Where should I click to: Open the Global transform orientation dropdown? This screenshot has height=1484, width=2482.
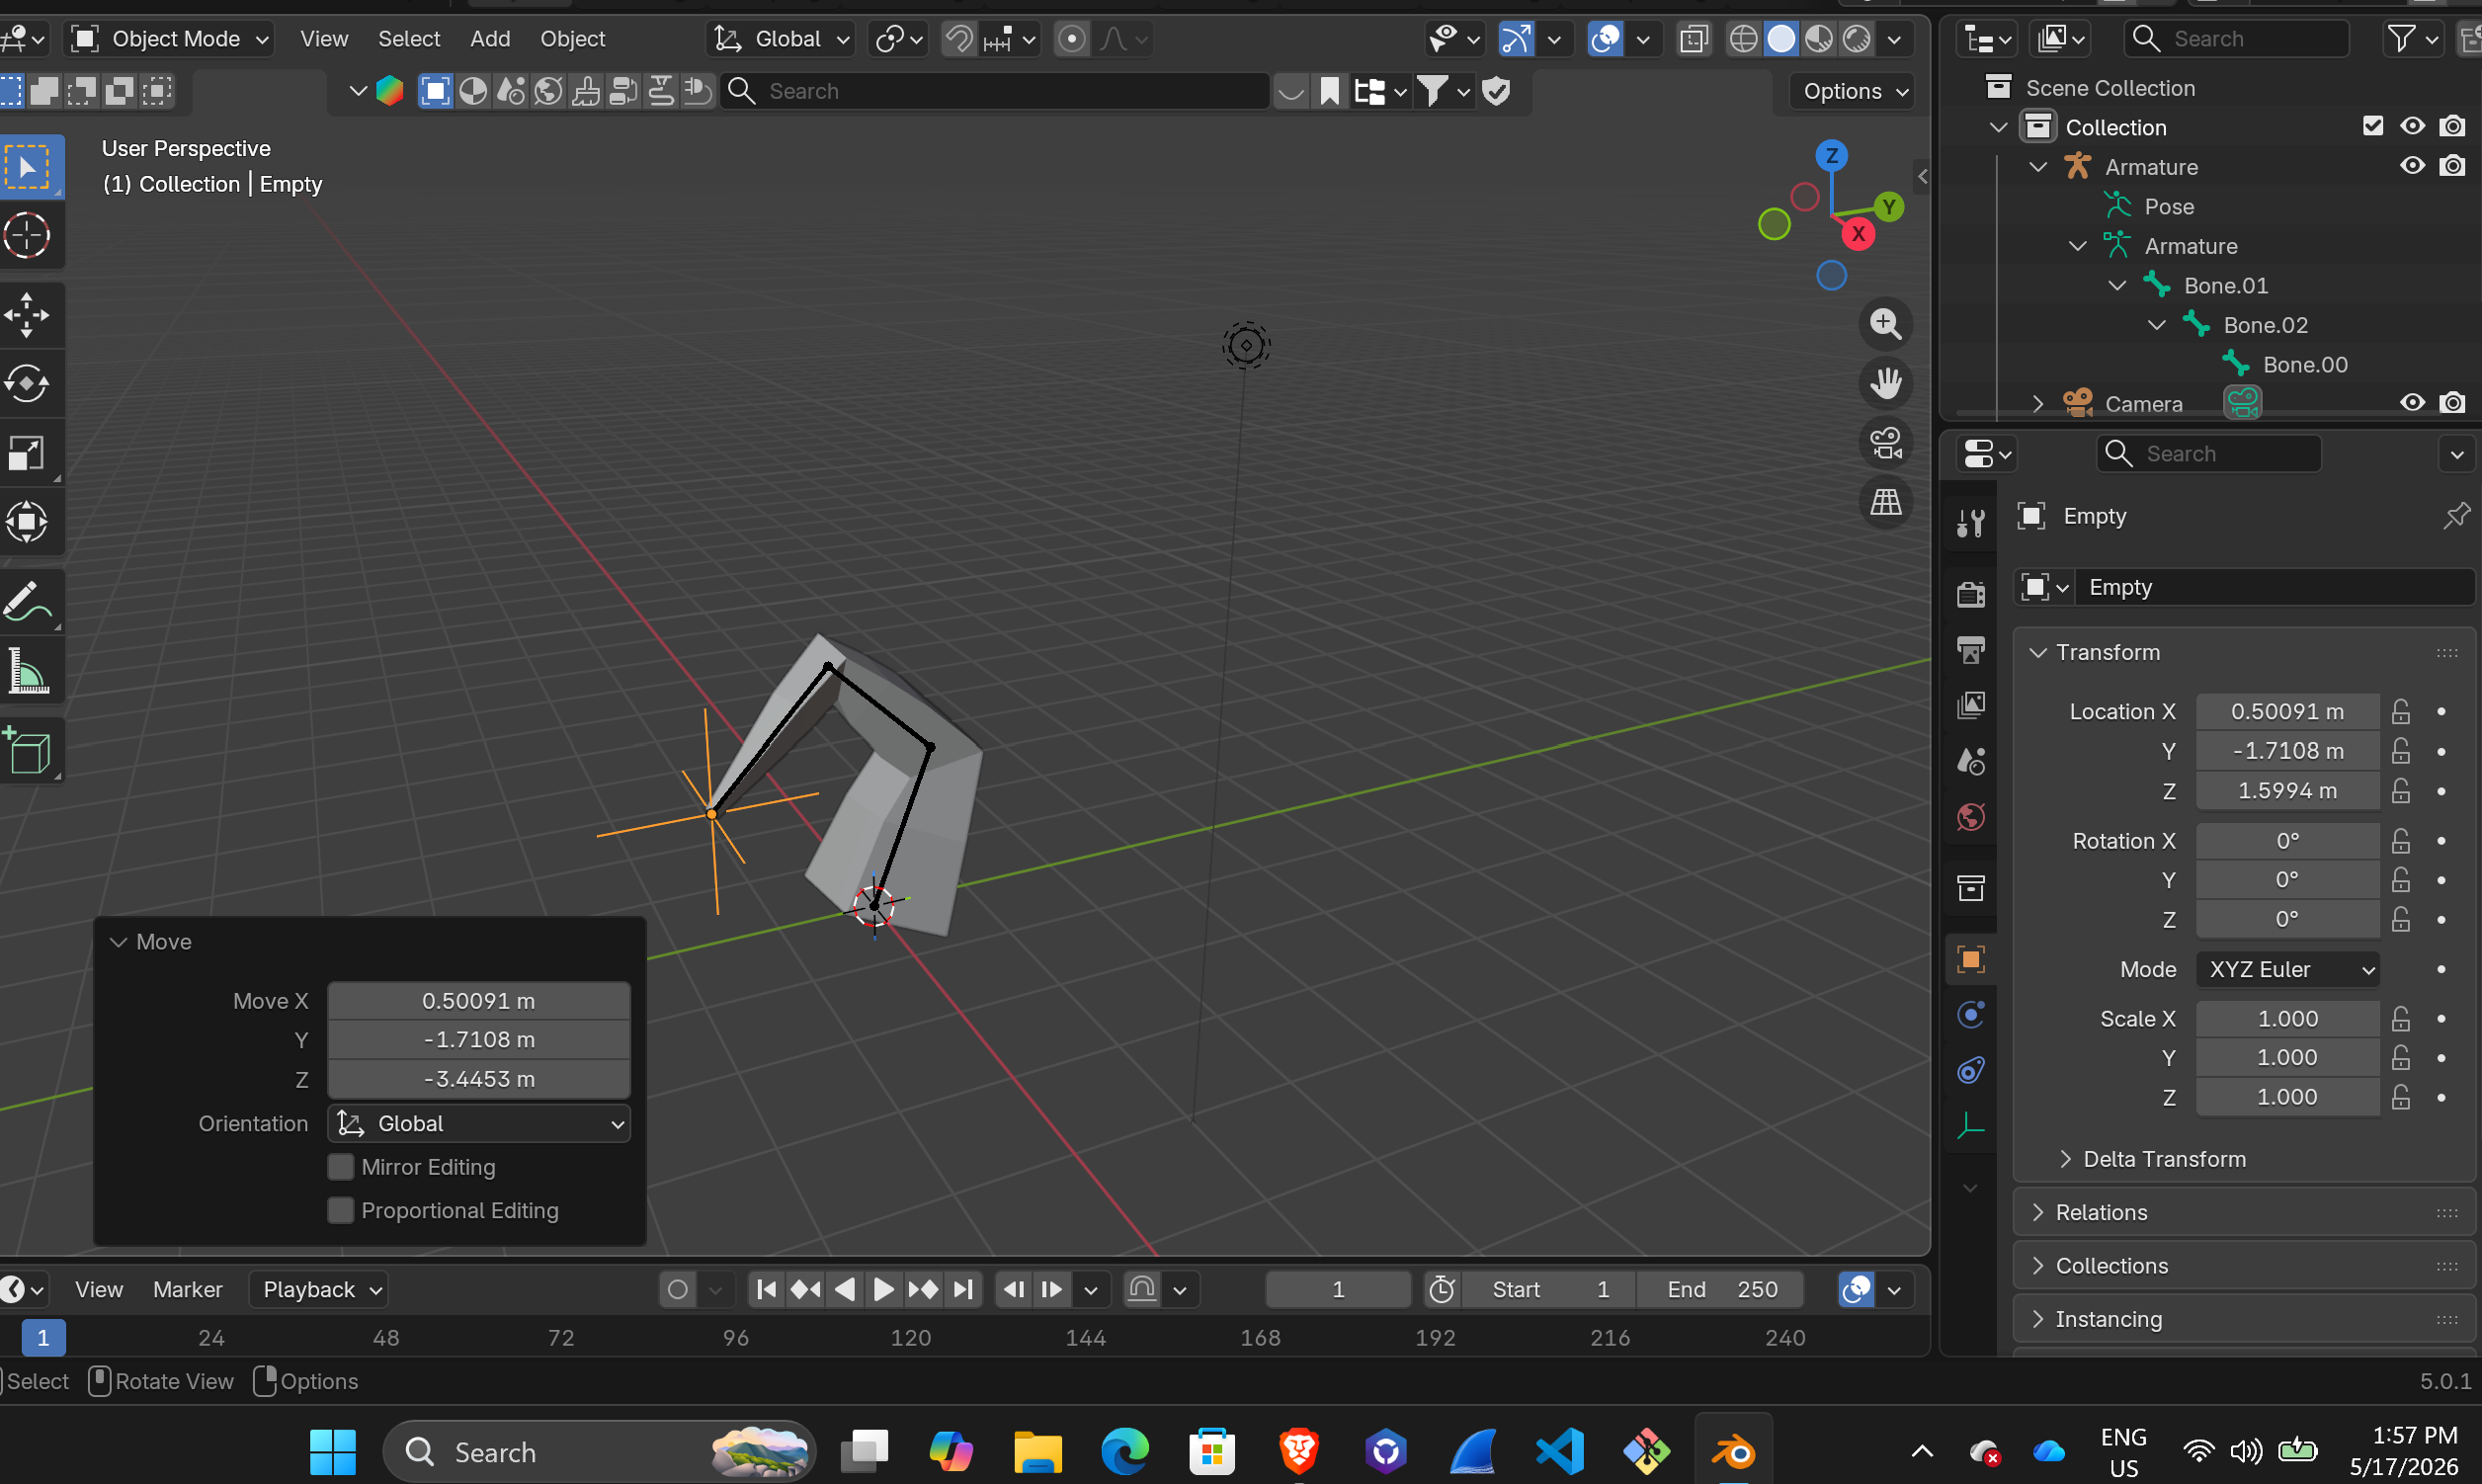coord(782,39)
